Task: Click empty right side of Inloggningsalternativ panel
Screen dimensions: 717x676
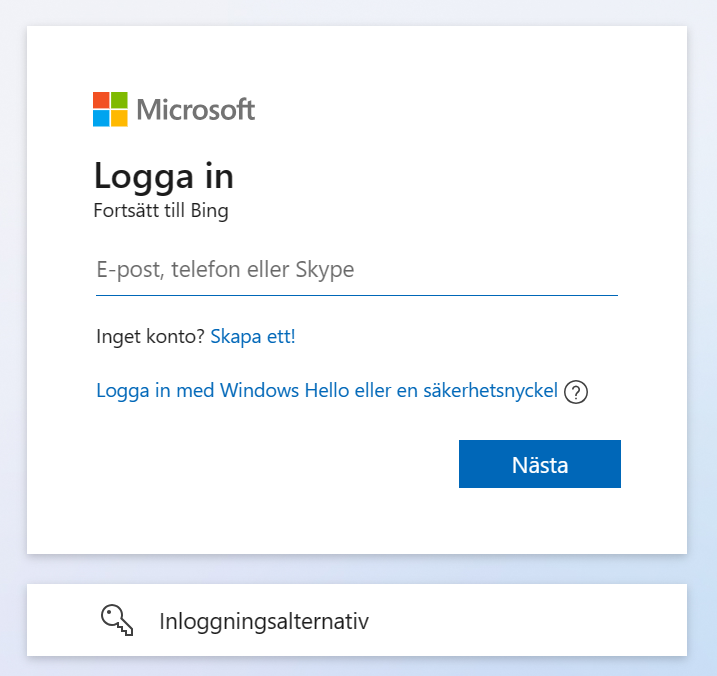Action: [x=560, y=620]
